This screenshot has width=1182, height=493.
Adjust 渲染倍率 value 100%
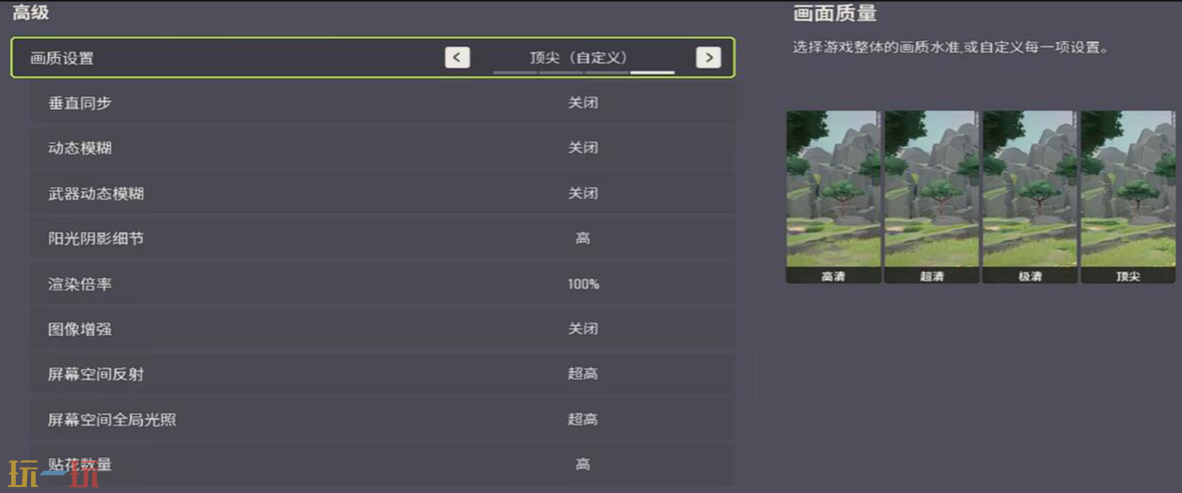[583, 284]
